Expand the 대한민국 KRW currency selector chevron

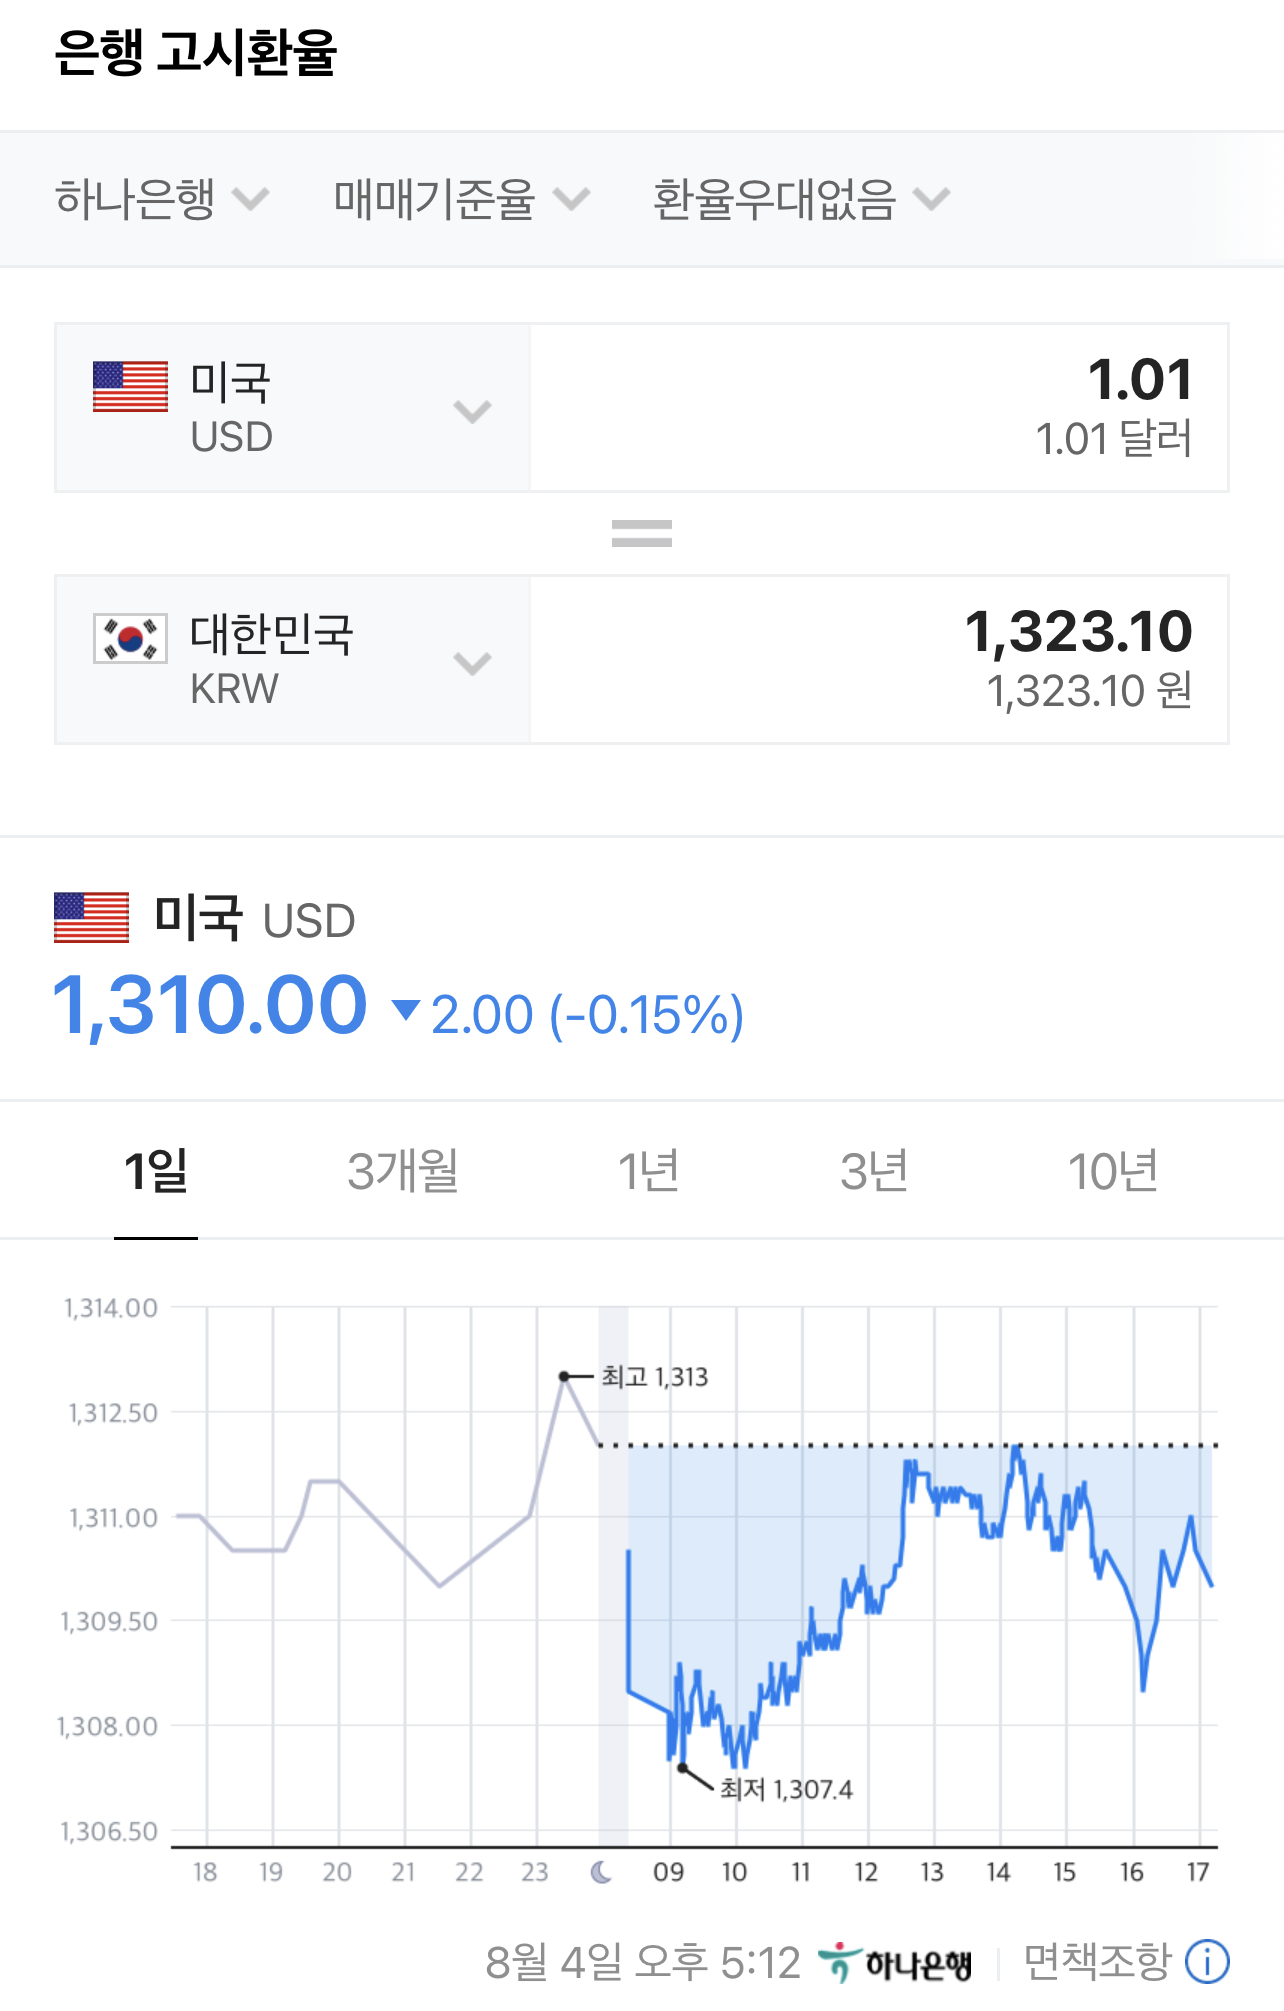point(472,662)
